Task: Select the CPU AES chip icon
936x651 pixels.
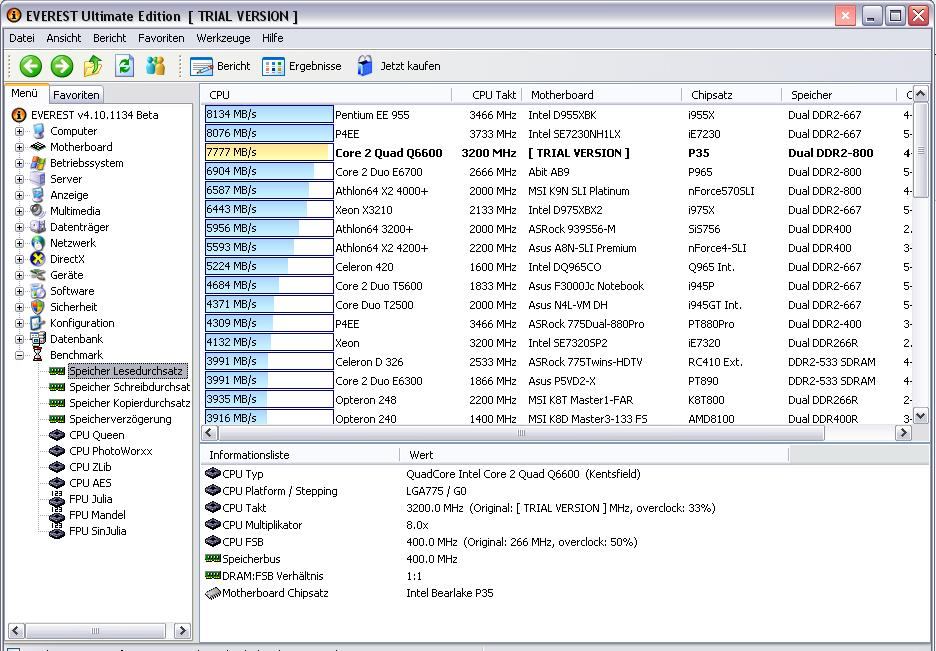Action: [57, 483]
